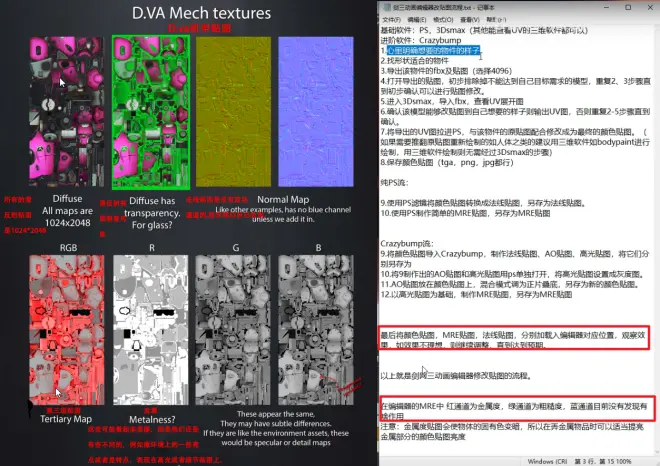Click the 'Diffuse' label under pink texture
660x466 pixels.
[67, 199]
